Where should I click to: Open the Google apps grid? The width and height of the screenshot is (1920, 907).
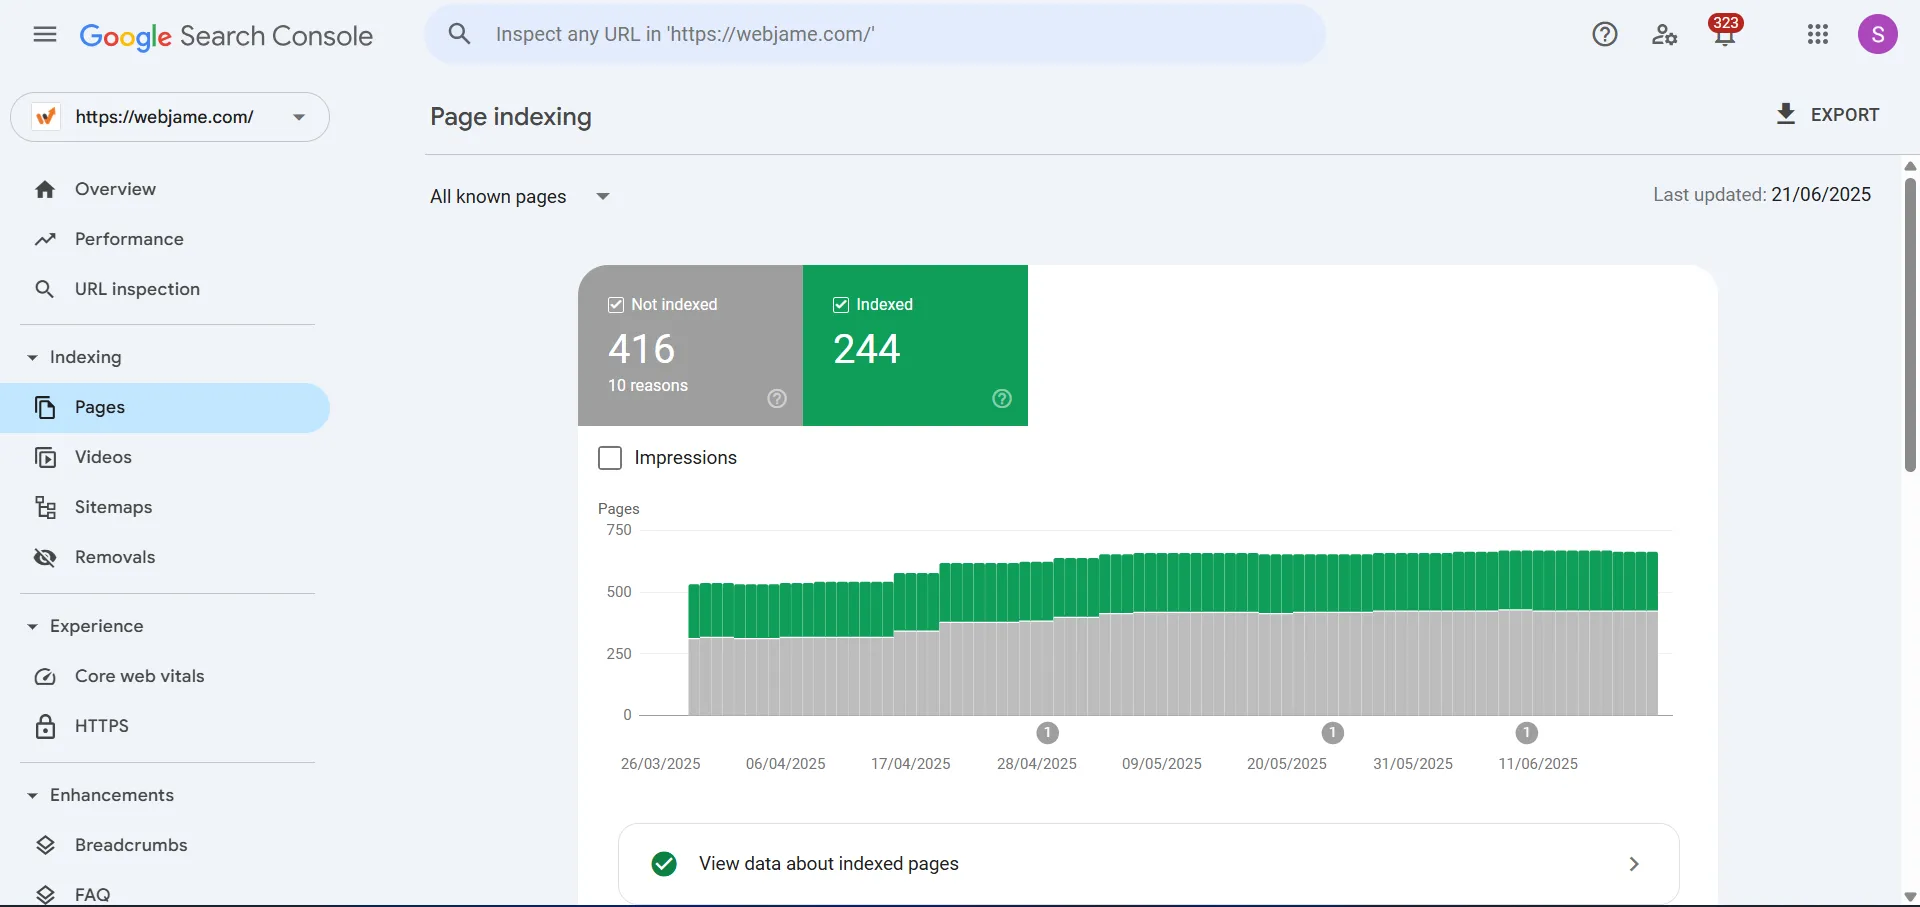click(1818, 35)
